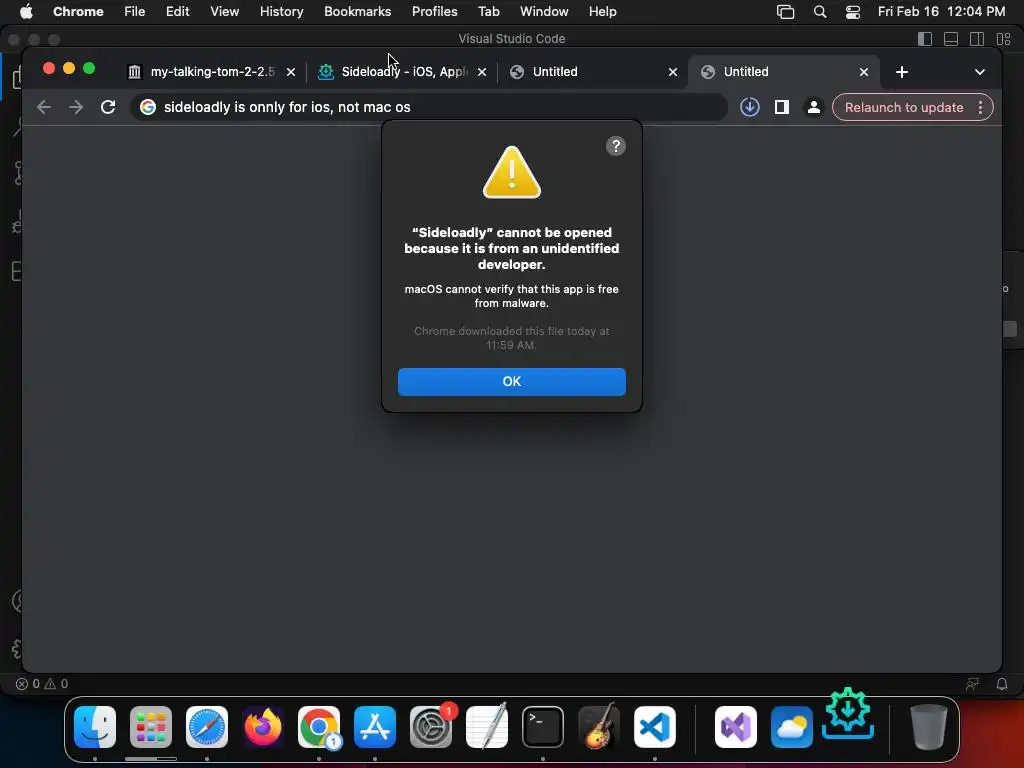Click the date and time in menu bar
The height and width of the screenshot is (768, 1024).
pyautogui.click(x=941, y=12)
